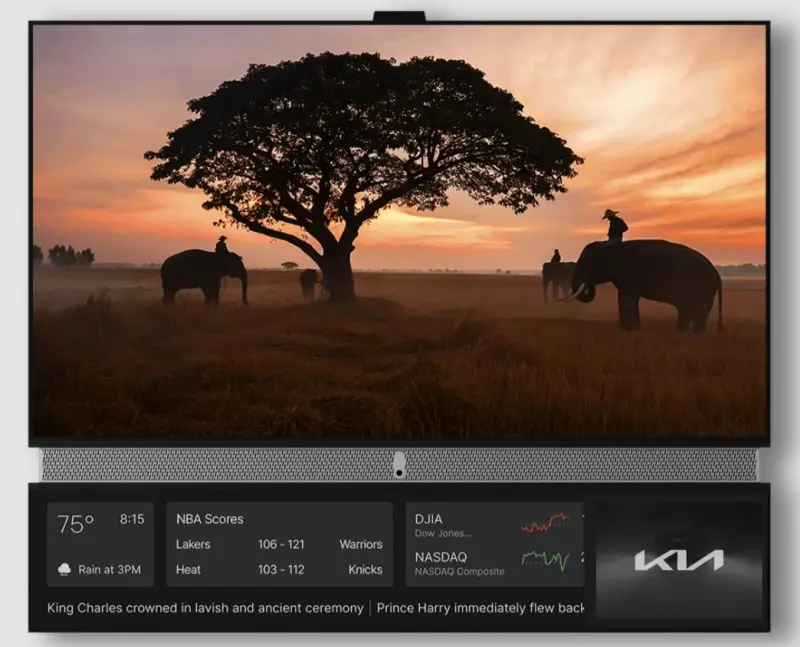Open the Lakers vs Warriors score row
Image resolution: width=800 pixels, height=647 pixels.
pos(279,545)
